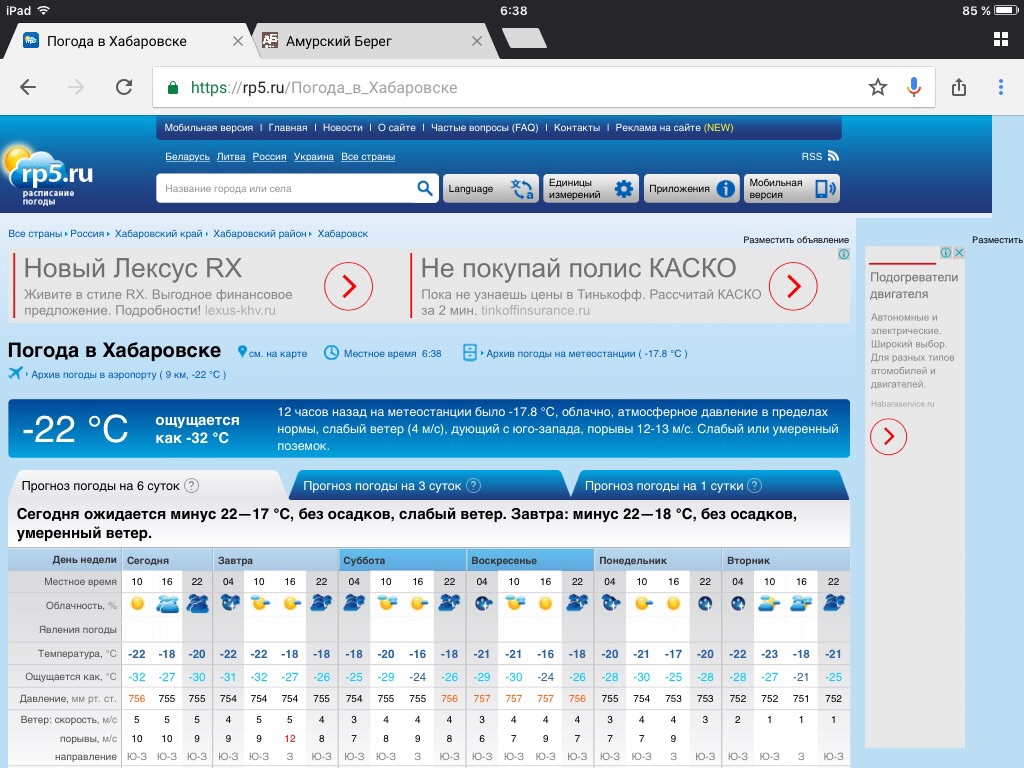The height and width of the screenshot is (768, 1024).
Task: Follow the Украина country link
Action: point(313,157)
